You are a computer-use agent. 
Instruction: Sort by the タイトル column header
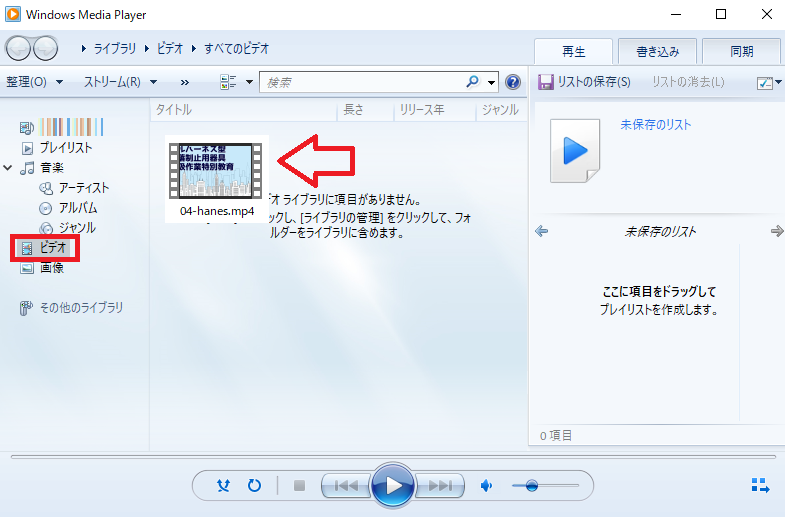pos(244,110)
